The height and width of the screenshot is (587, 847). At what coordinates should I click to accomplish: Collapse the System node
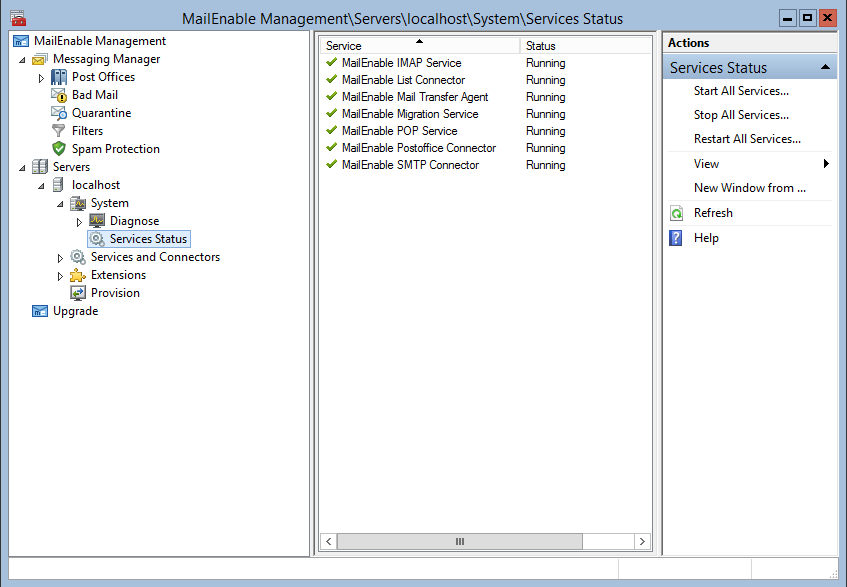(x=60, y=204)
